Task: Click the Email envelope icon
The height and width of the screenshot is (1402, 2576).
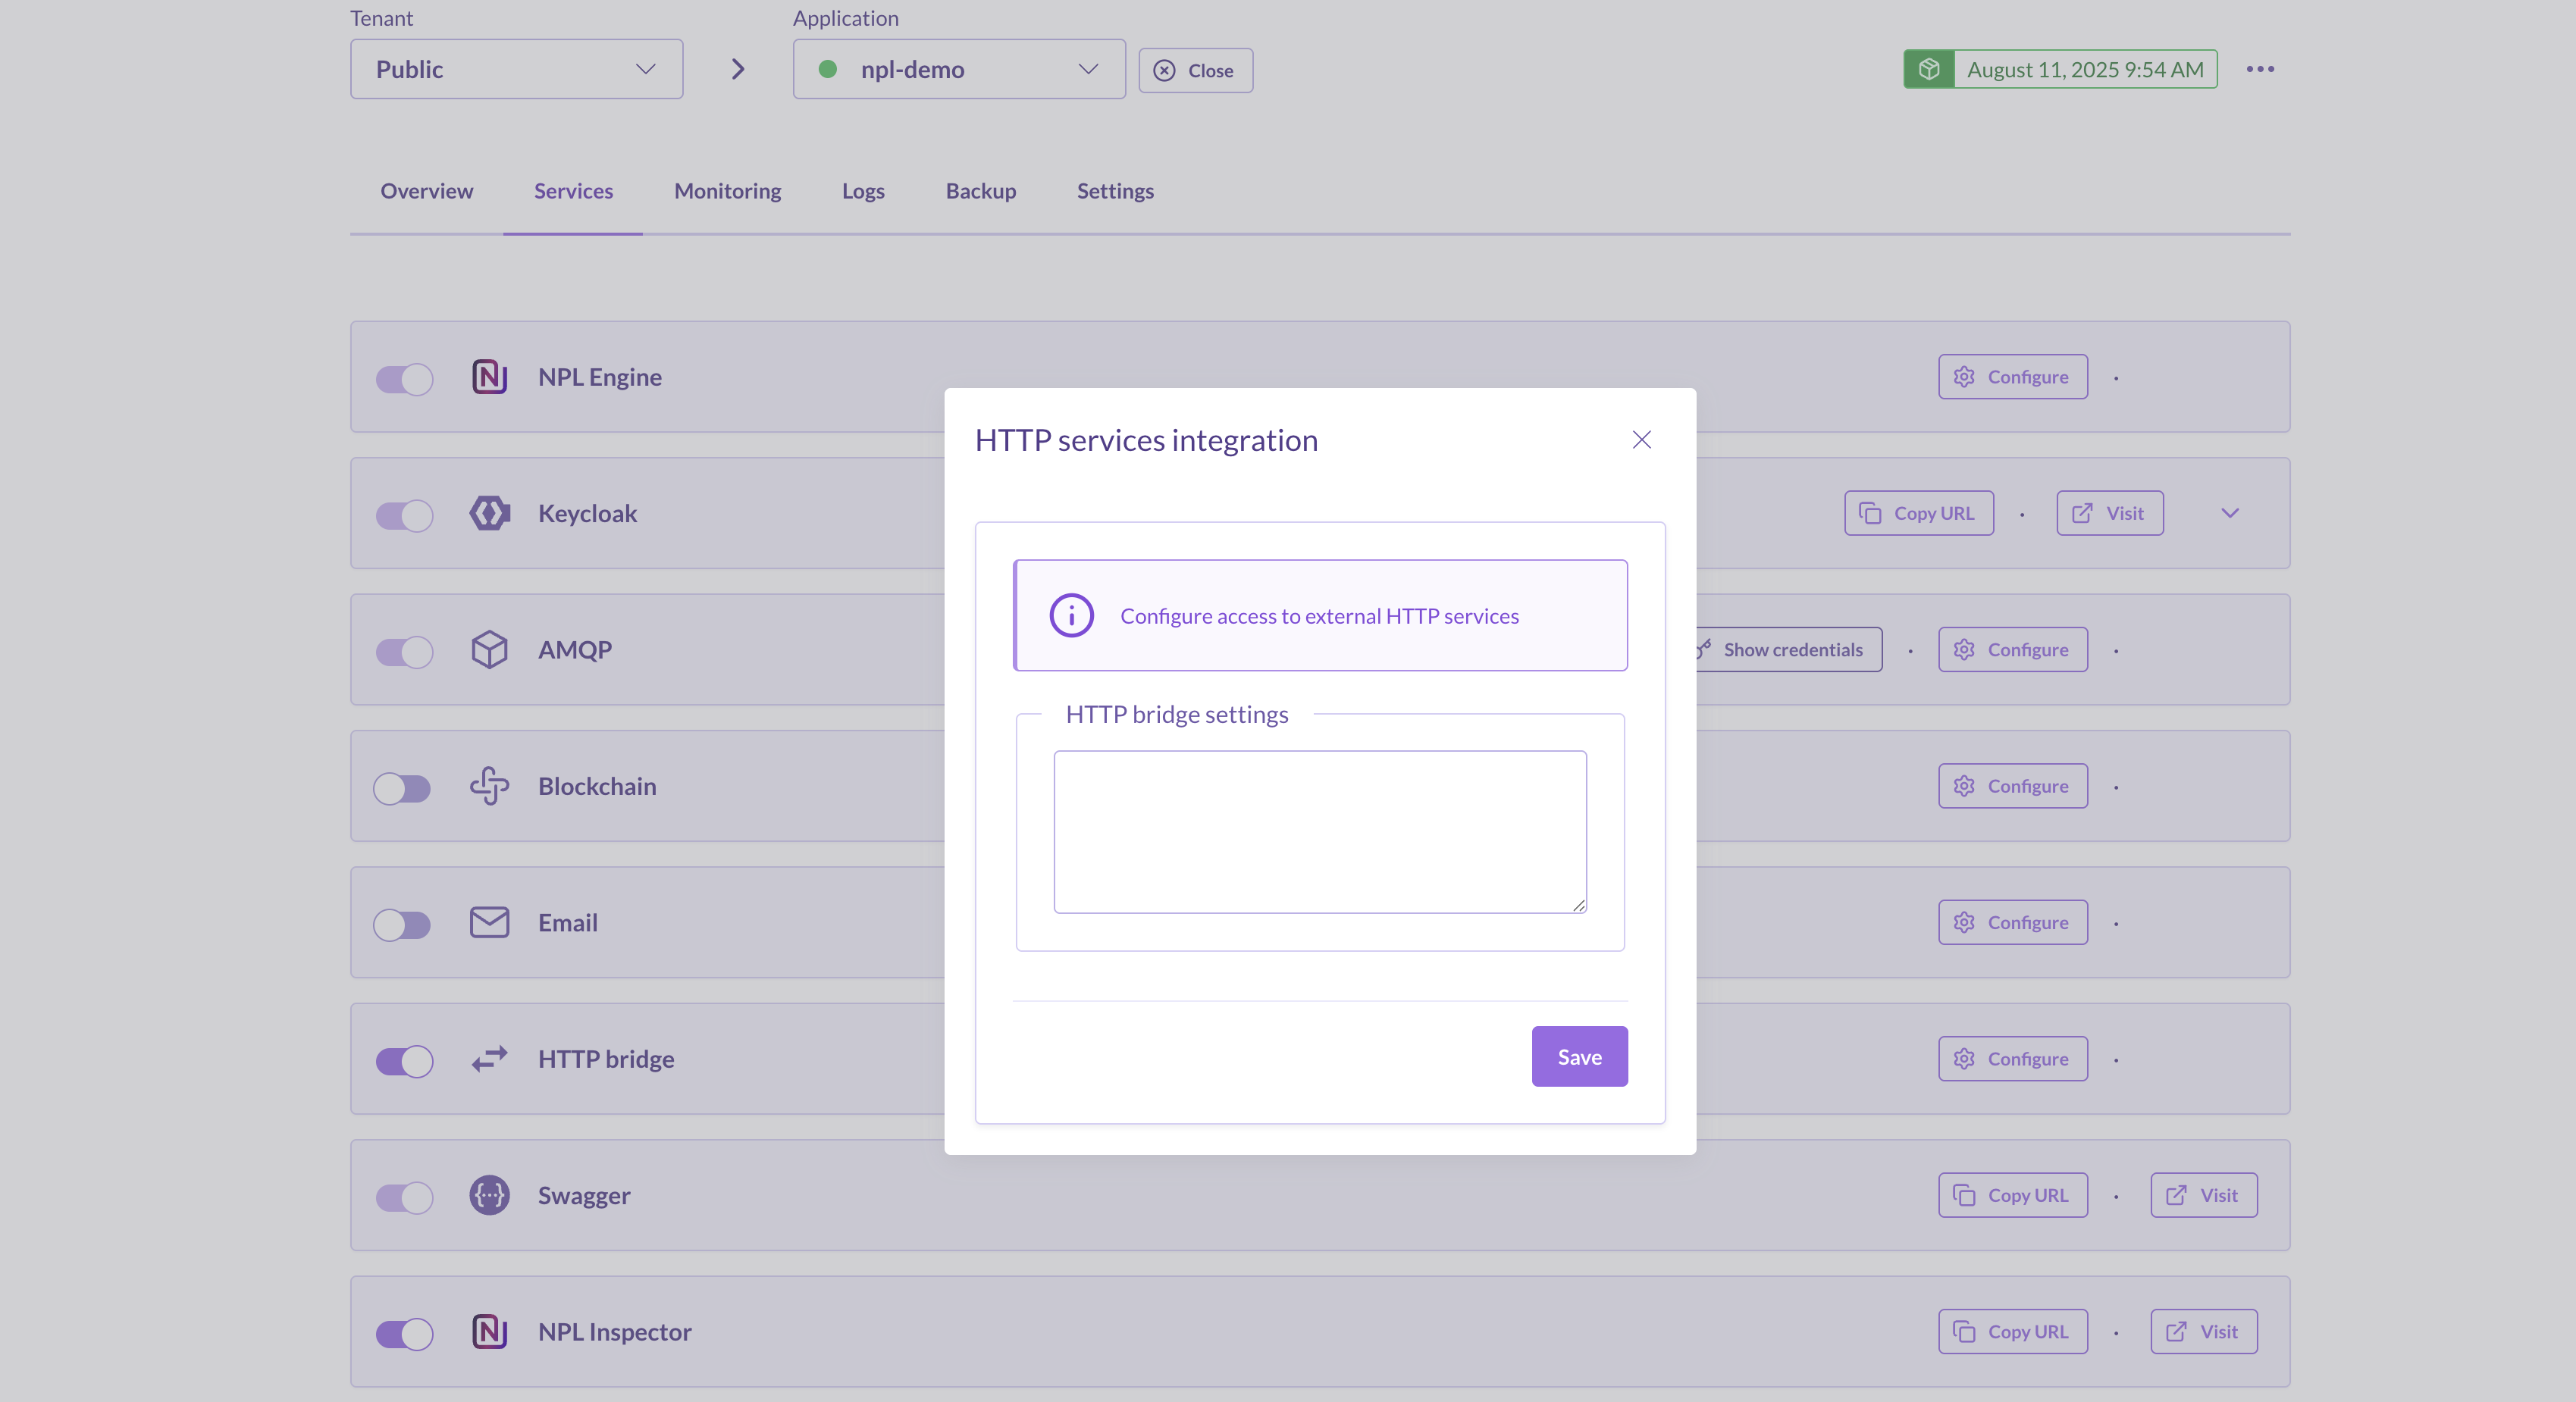Action: [x=489, y=922]
